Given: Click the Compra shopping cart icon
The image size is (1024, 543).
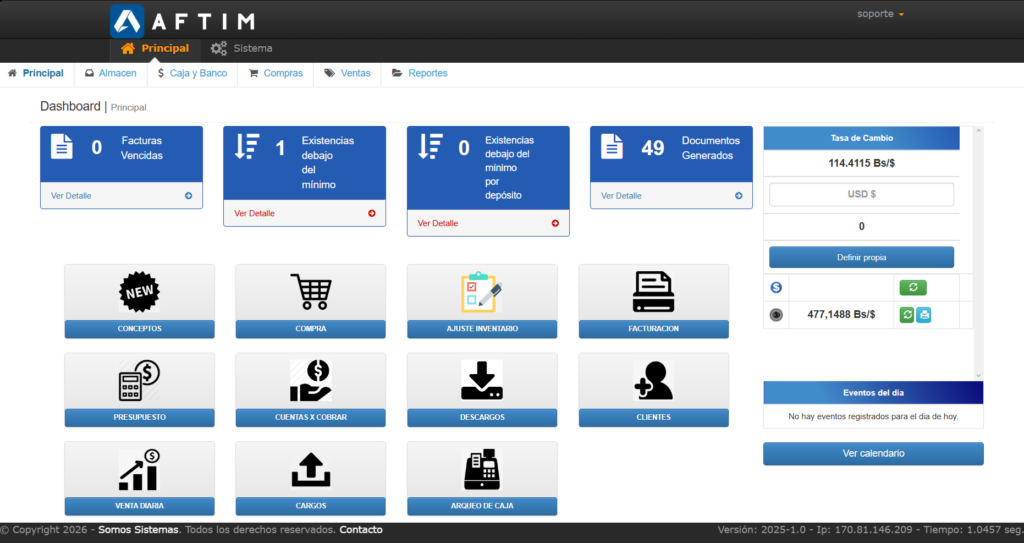Looking at the screenshot, I should (x=310, y=292).
